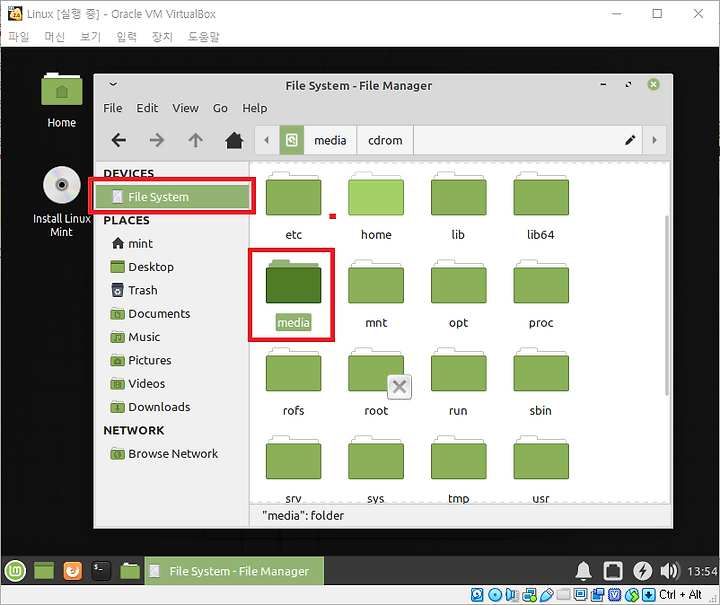Select the lib folder icon
This screenshot has height=605, width=720.
(x=458, y=194)
